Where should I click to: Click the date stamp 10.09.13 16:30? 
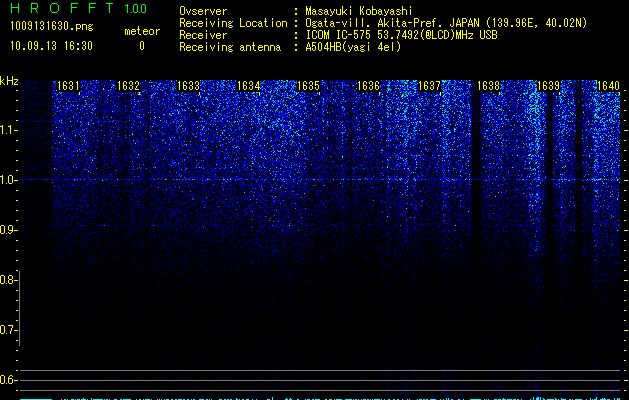pos(51,46)
